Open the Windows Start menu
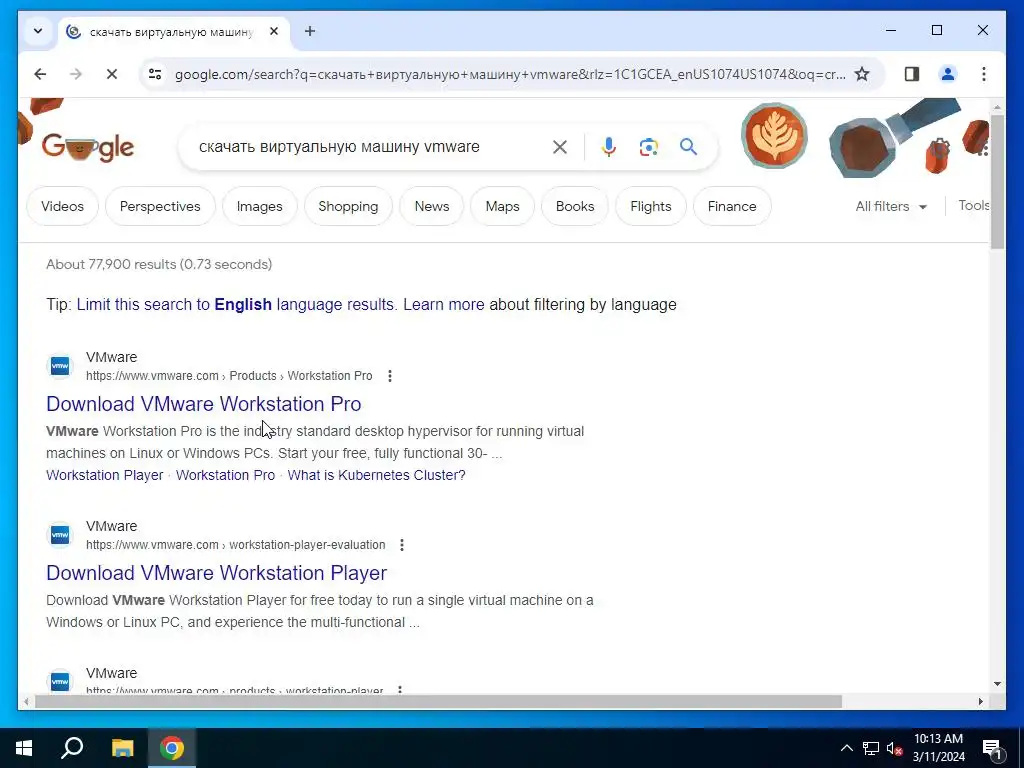The height and width of the screenshot is (768, 1024). (x=24, y=748)
